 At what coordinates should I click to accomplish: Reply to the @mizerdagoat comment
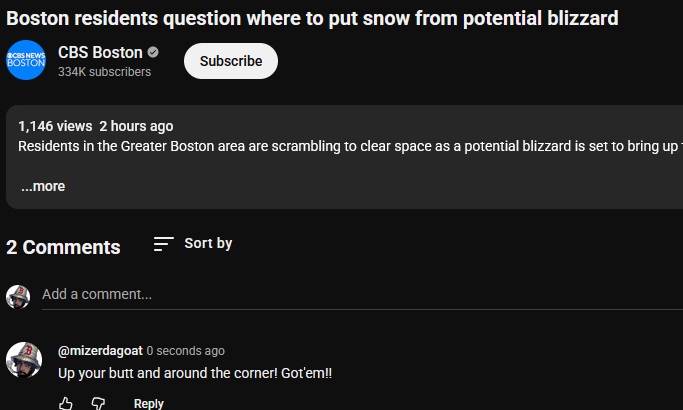[149, 403]
